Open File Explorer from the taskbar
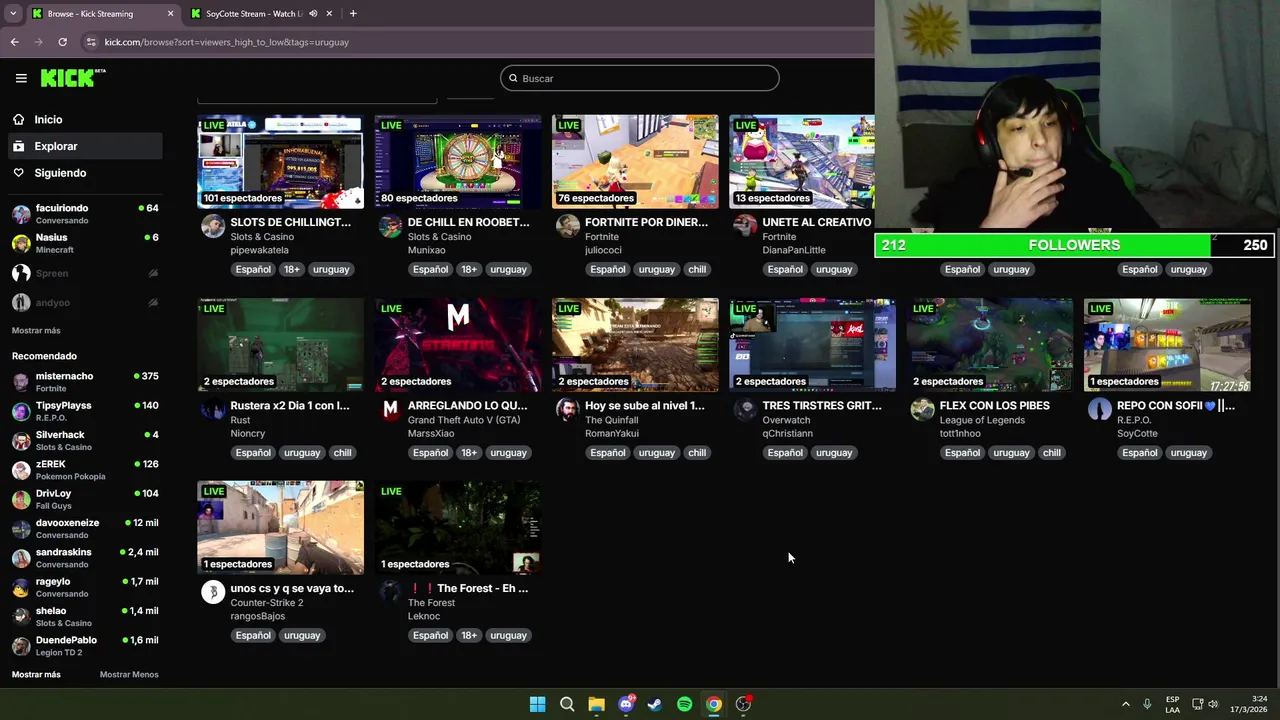 click(596, 704)
